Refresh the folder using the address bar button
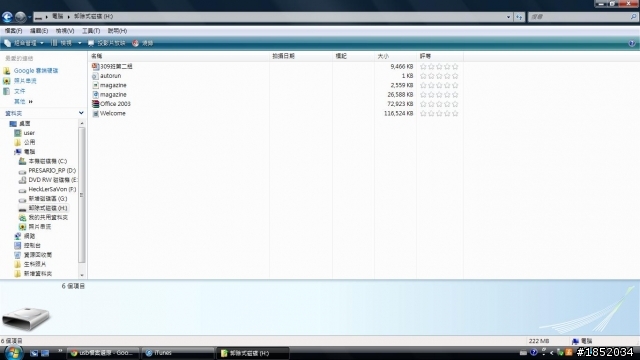The height and width of the screenshot is (360, 640). point(519,17)
